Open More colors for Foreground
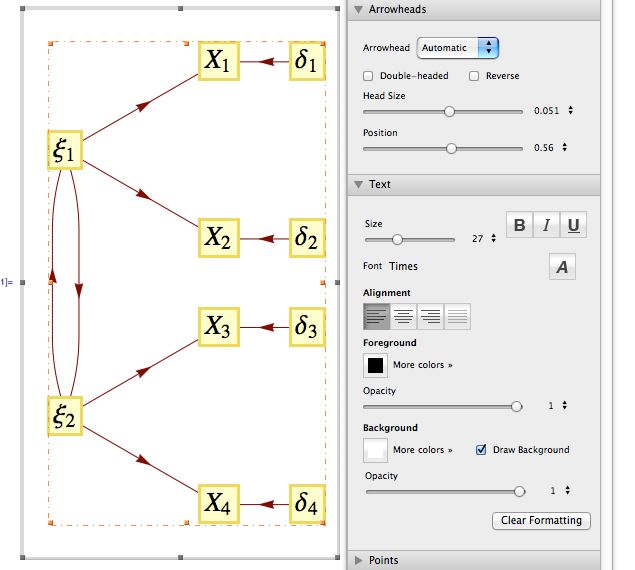This screenshot has width=635, height=570. (423, 365)
